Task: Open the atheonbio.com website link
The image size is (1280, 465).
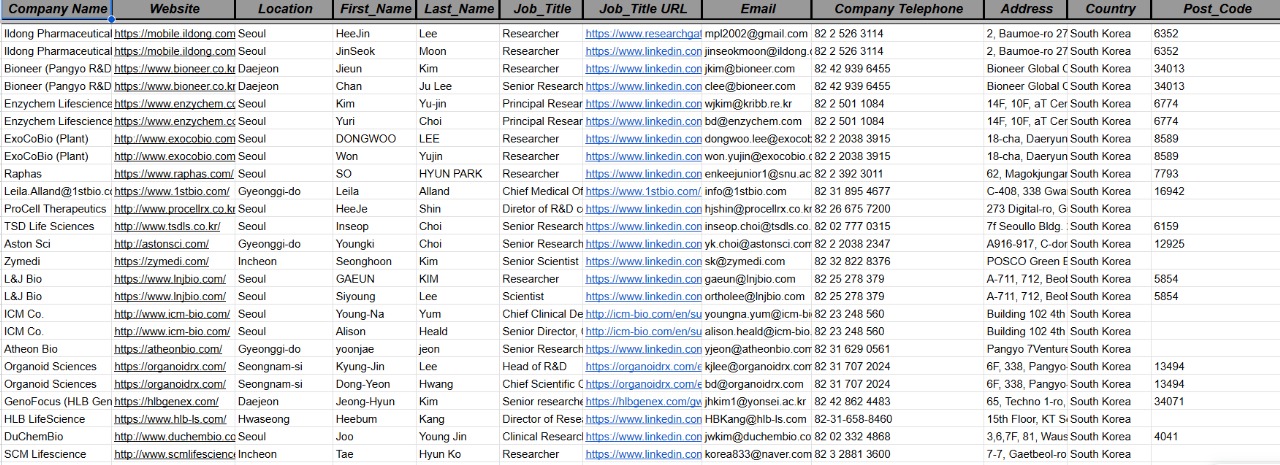Action: (x=168, y=349)
